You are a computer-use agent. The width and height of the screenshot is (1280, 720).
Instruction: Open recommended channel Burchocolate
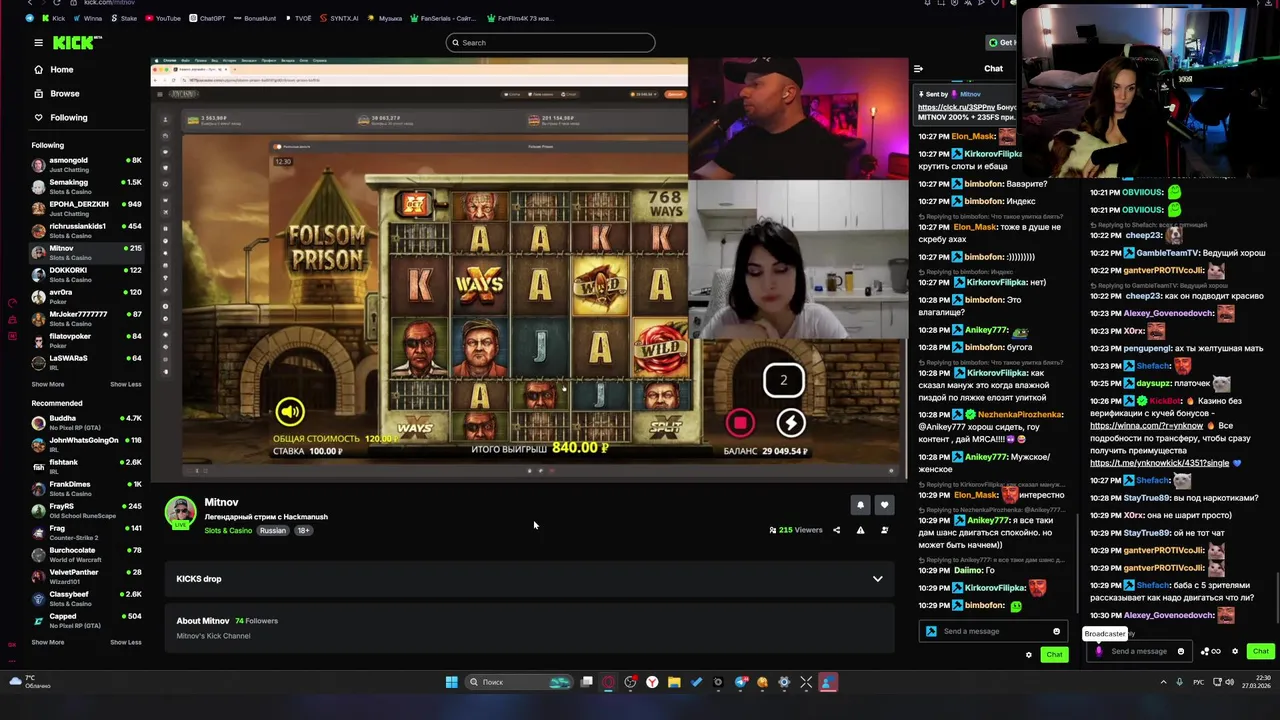(x=86, y=553)
